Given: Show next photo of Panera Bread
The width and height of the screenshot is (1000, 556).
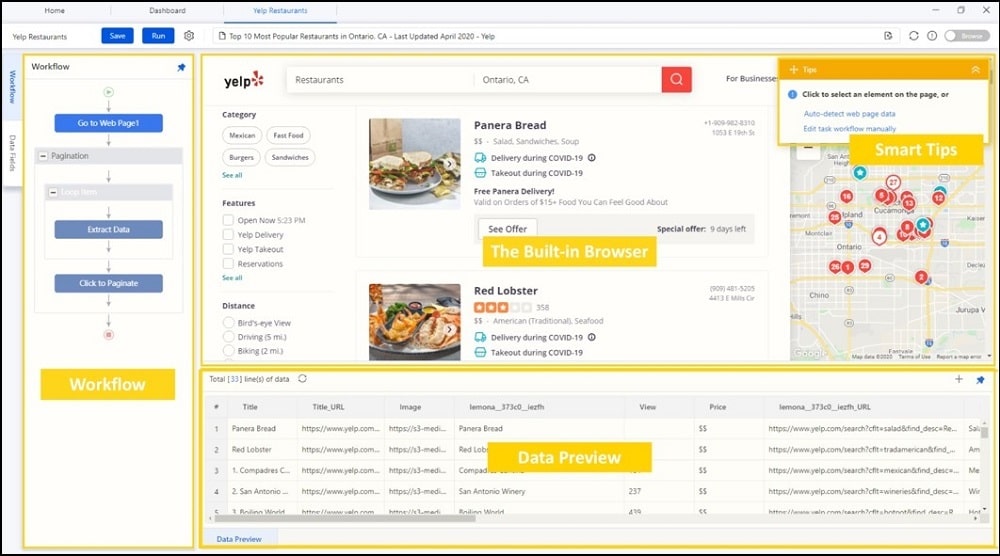Looking at the screenshot, I should tap(450, 164).
